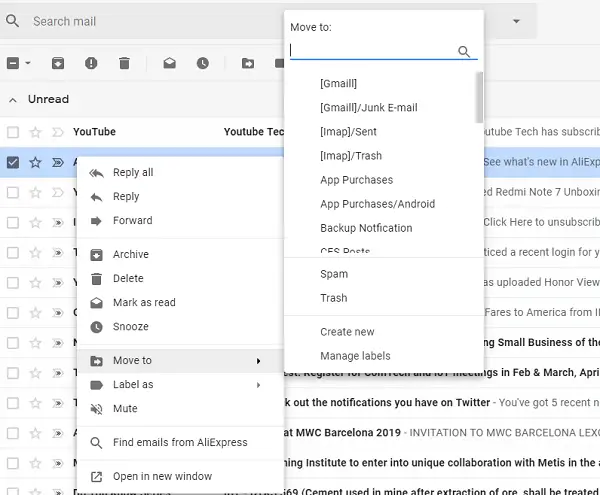Viewport: 600px width, 495px height.
Task: Open the search options dropdown arrow
Action: pos(516,21)
